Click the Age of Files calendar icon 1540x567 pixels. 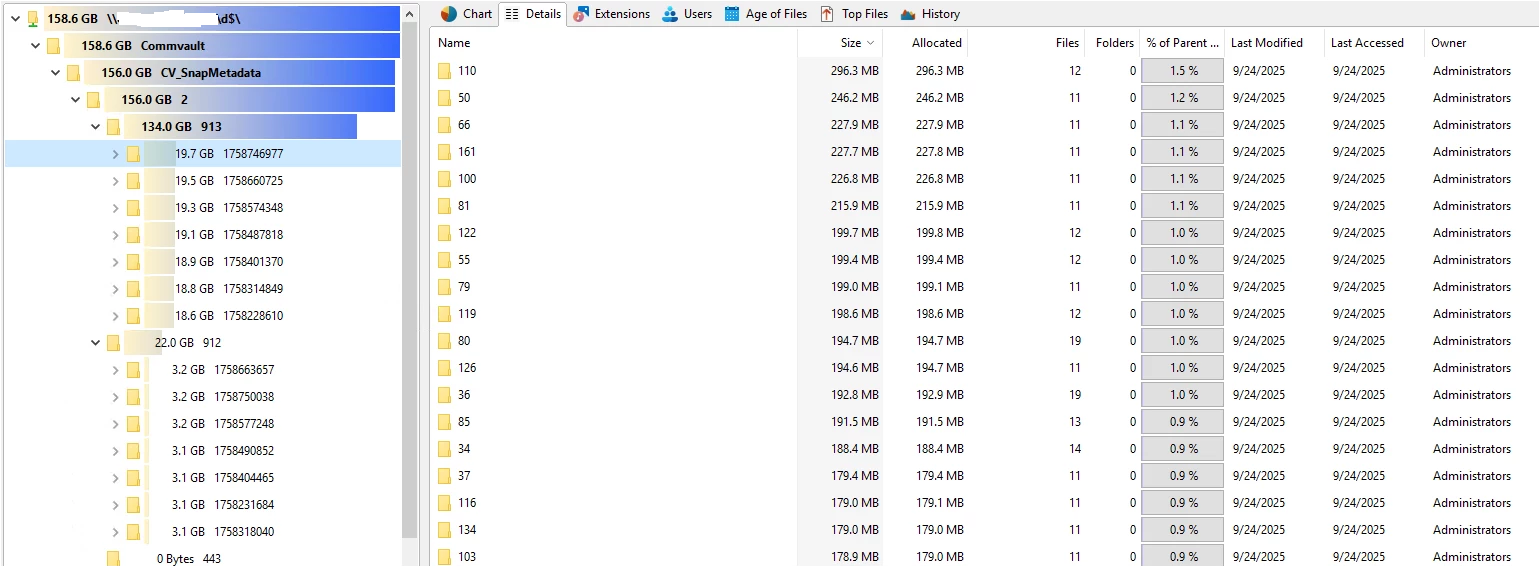click(732, 14)
